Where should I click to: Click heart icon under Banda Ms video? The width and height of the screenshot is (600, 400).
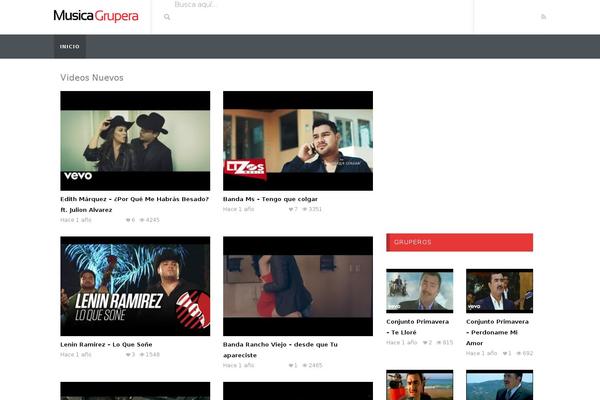291,209
